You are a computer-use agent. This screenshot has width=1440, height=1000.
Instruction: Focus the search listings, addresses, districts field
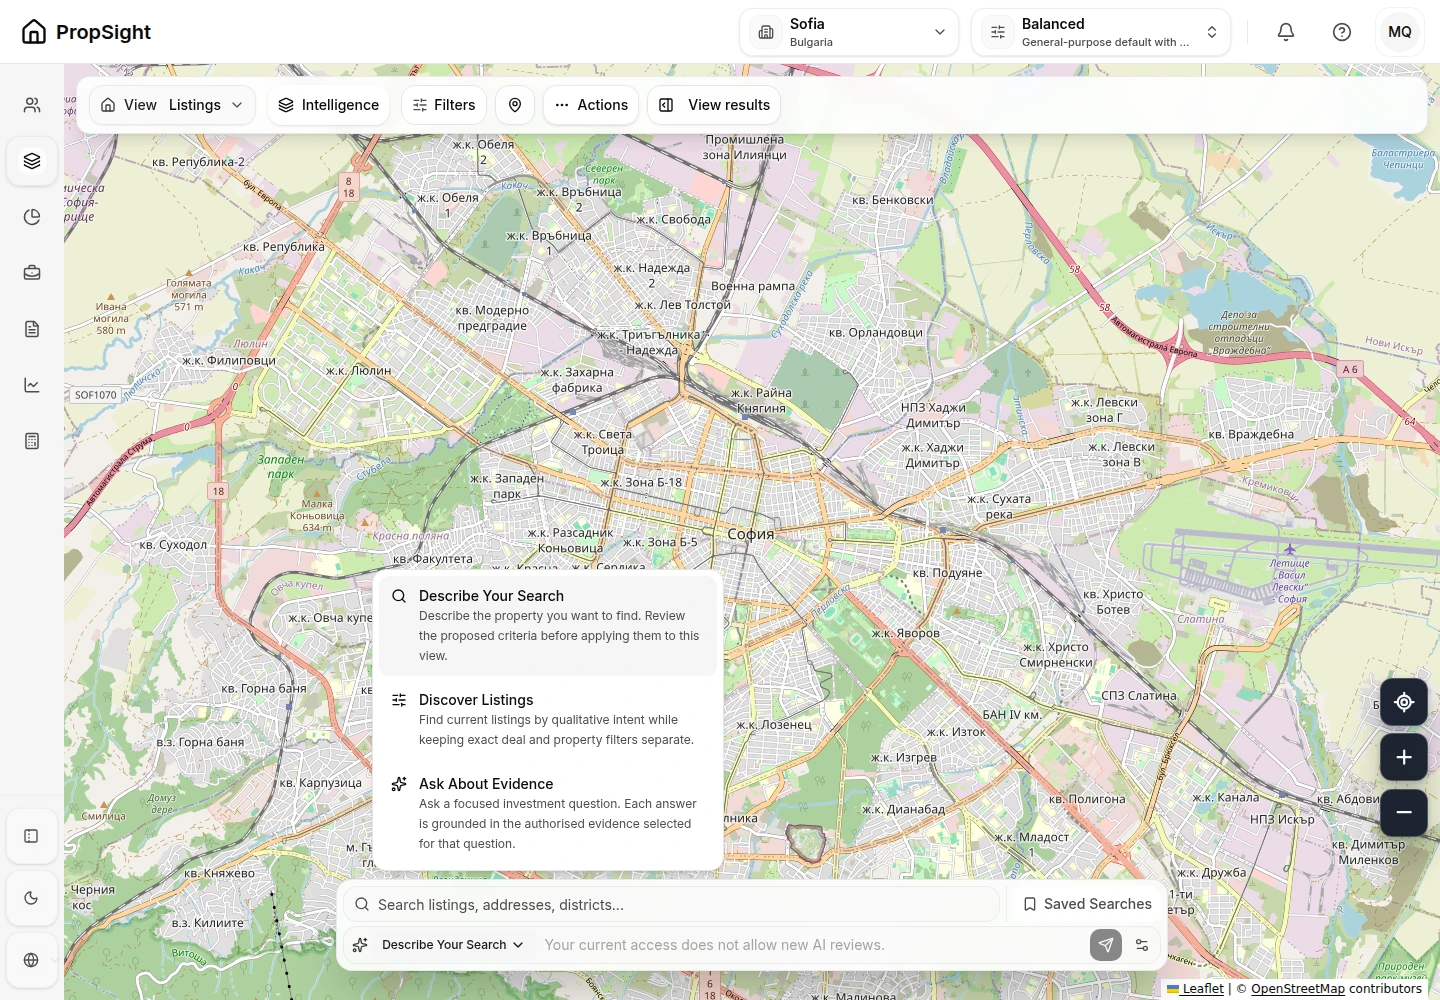coord(672,905)
